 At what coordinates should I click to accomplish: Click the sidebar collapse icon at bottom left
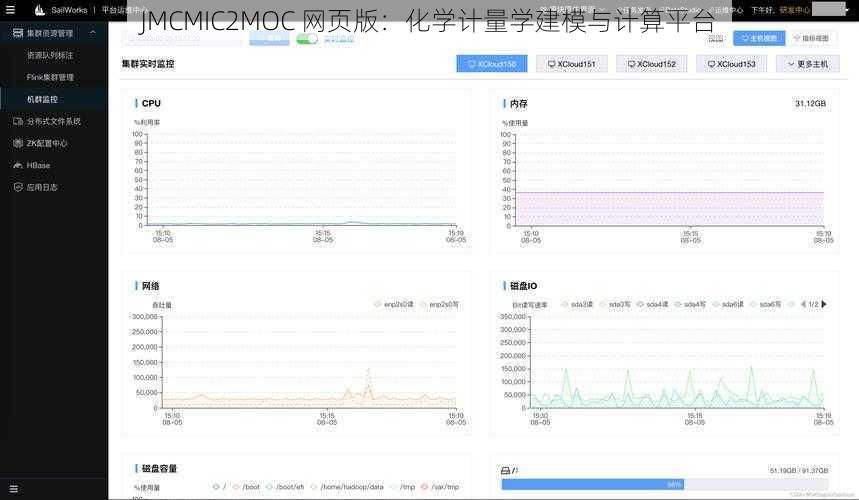pyautogui.click(x=14, y=489)
